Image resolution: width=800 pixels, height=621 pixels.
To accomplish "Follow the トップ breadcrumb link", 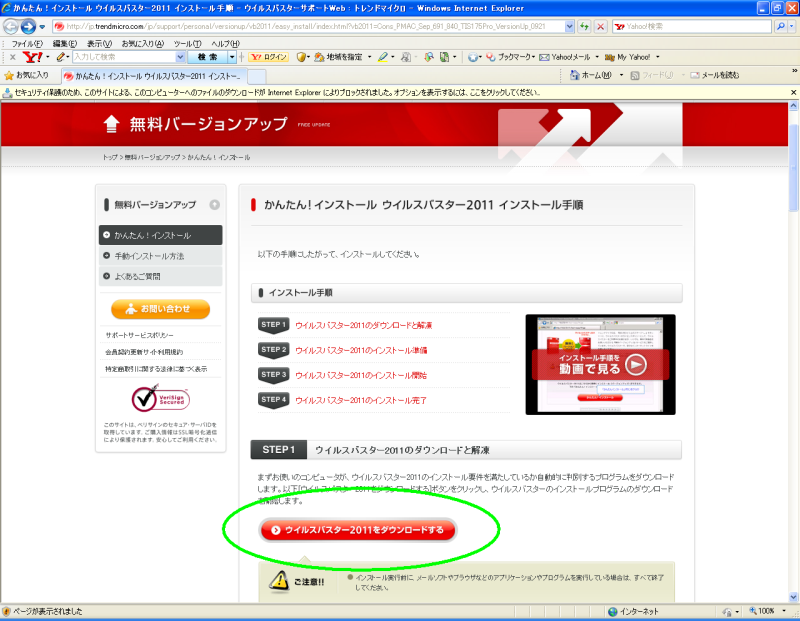I will click(x=110, y=158).
